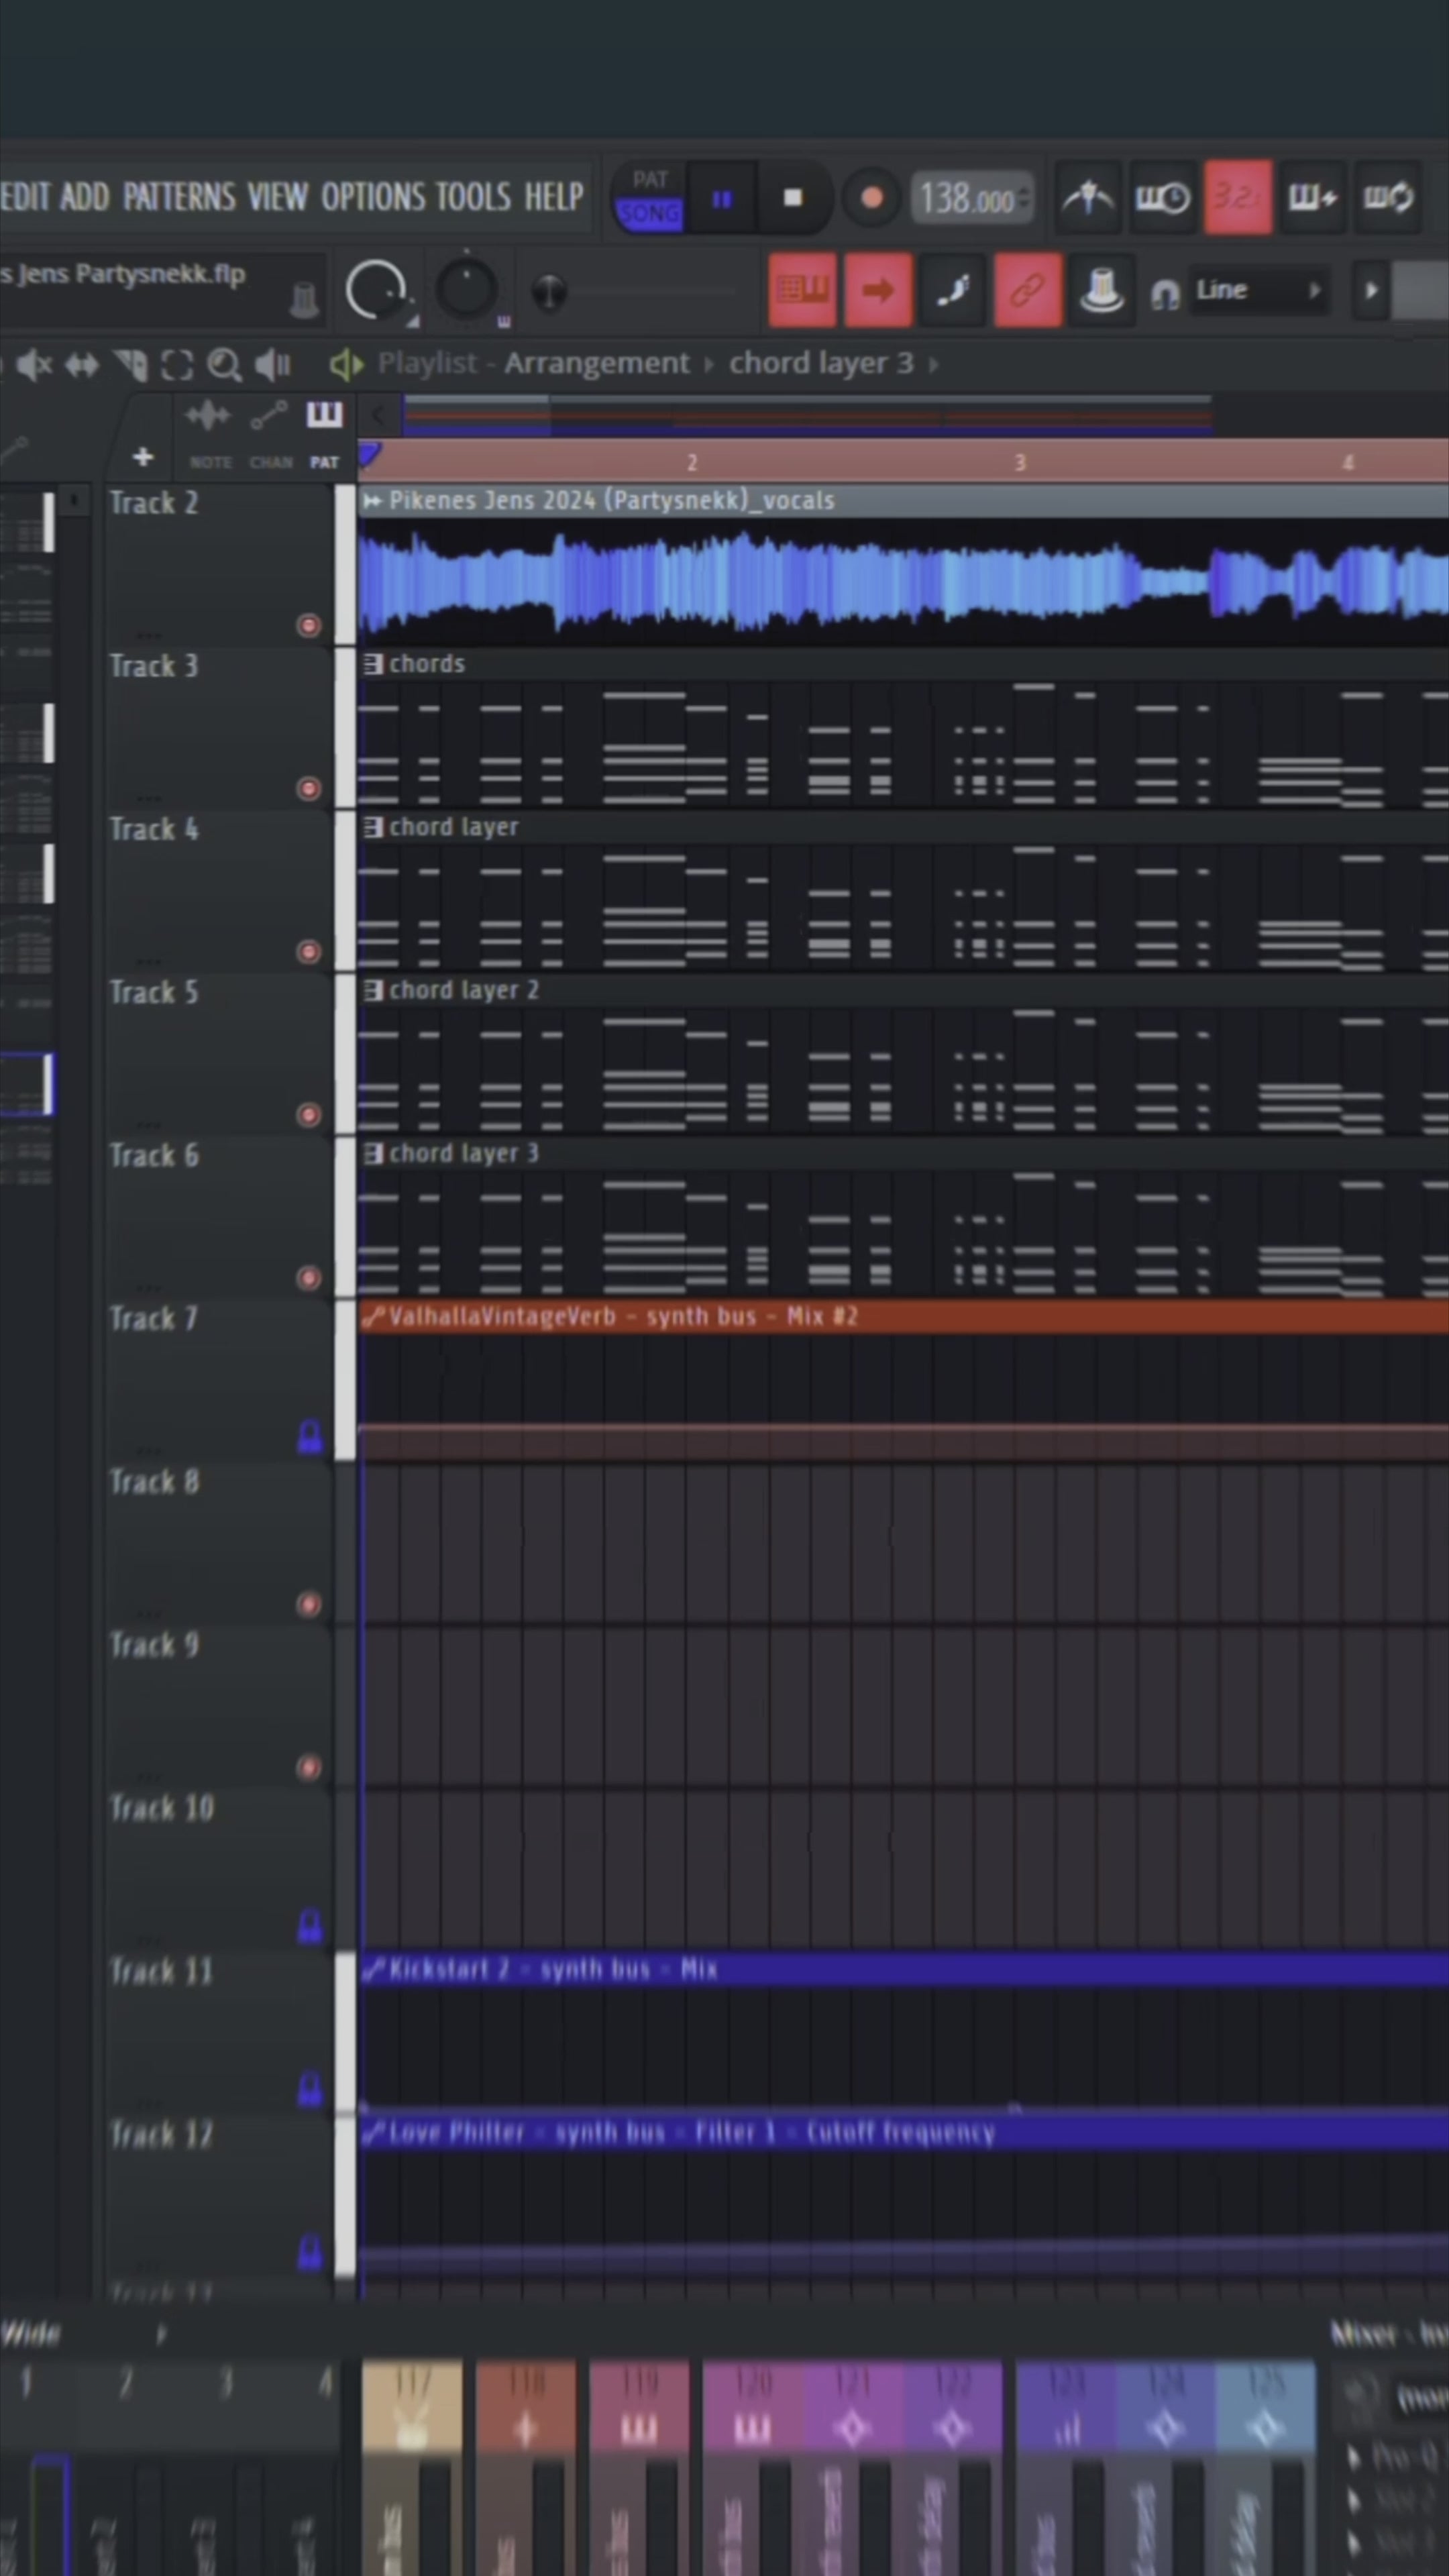Click the Track 10 label
This screenshot has width=1449, height=2576.
(161, 1808)
